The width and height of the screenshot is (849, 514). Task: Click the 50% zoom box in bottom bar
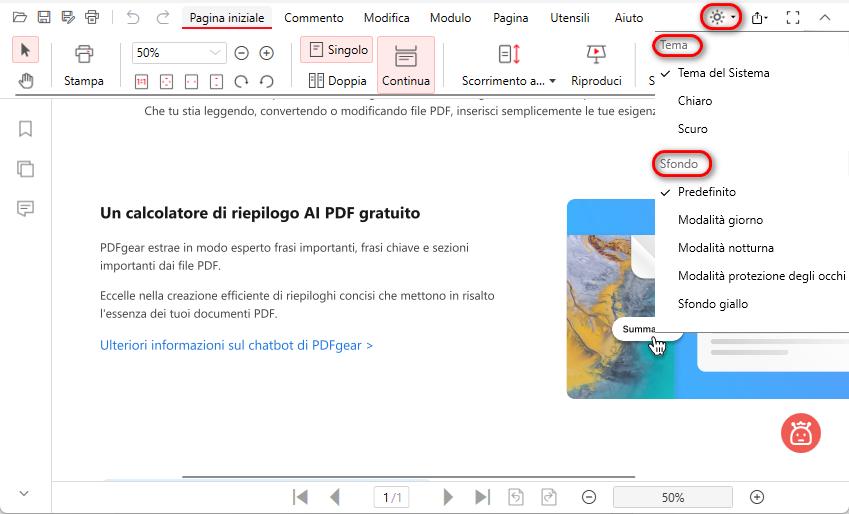(672, 497)
